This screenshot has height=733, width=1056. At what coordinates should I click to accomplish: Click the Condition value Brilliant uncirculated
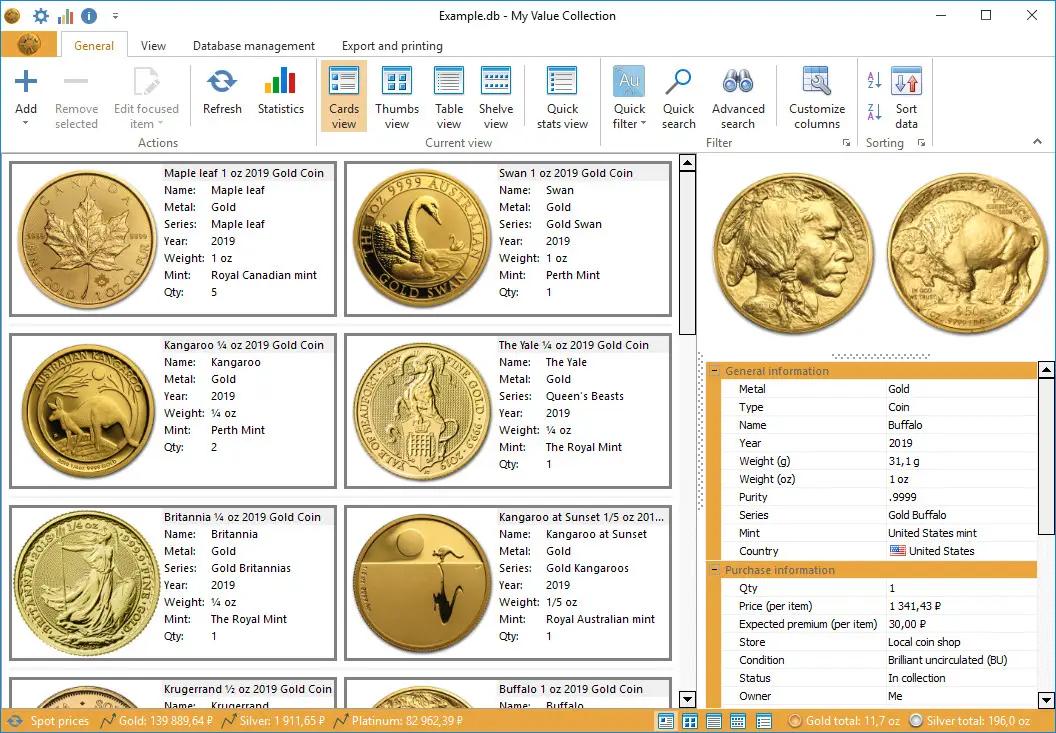[x=948, y=660]
